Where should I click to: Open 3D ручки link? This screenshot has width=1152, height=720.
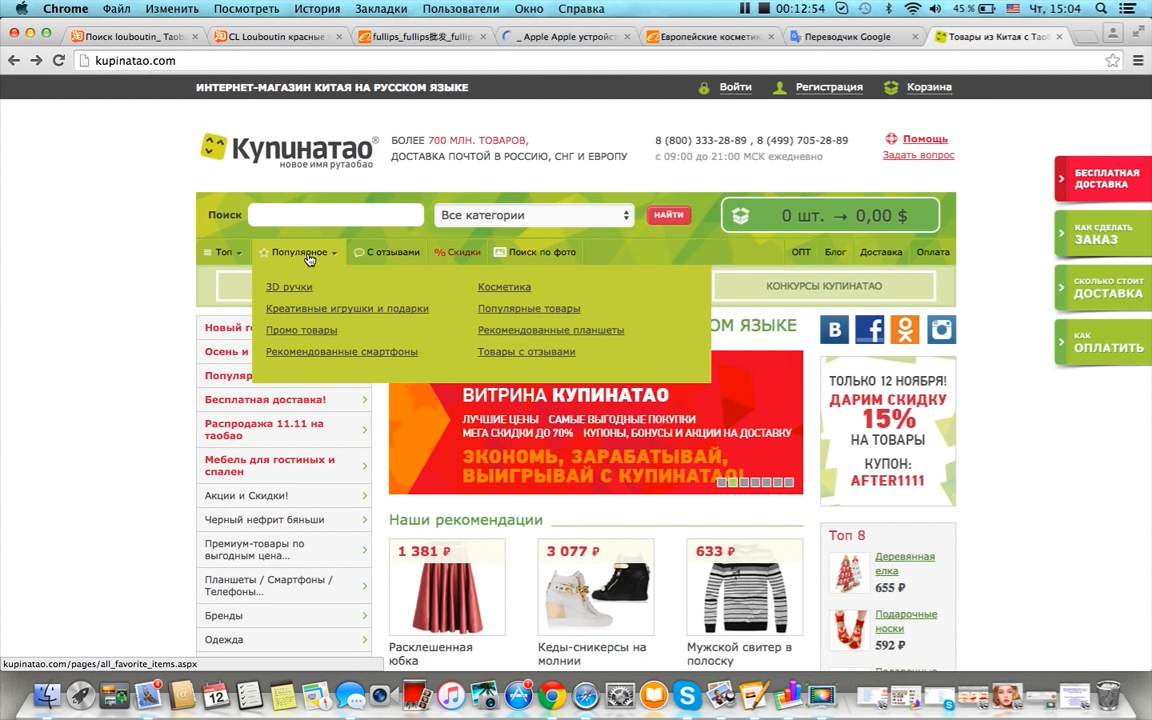point(289,287)
